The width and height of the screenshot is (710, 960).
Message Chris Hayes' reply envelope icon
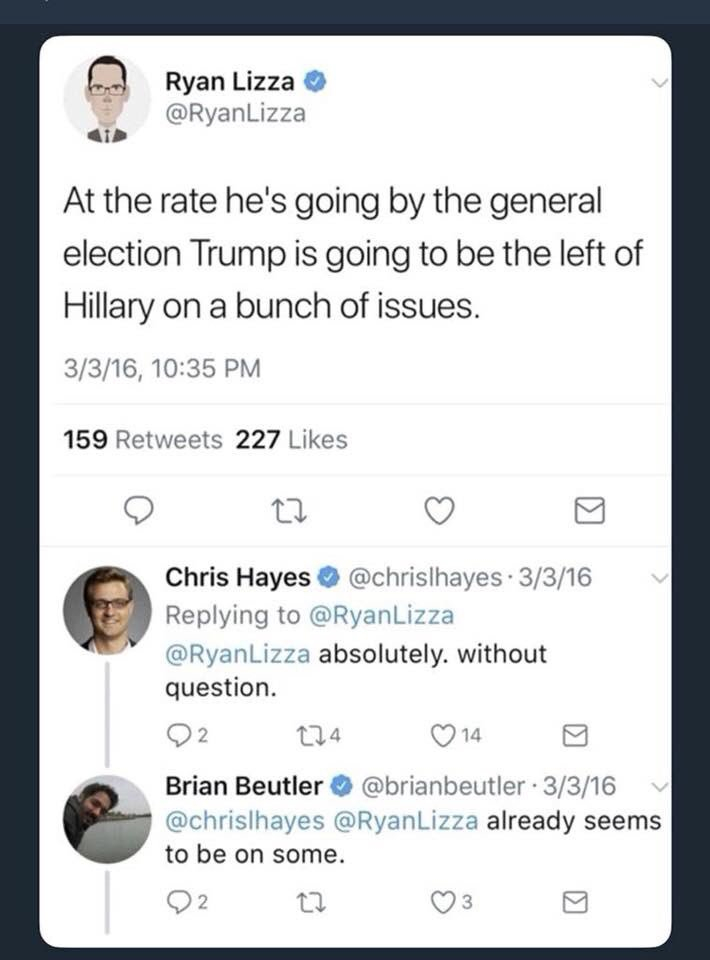click(x=574, y=738)
